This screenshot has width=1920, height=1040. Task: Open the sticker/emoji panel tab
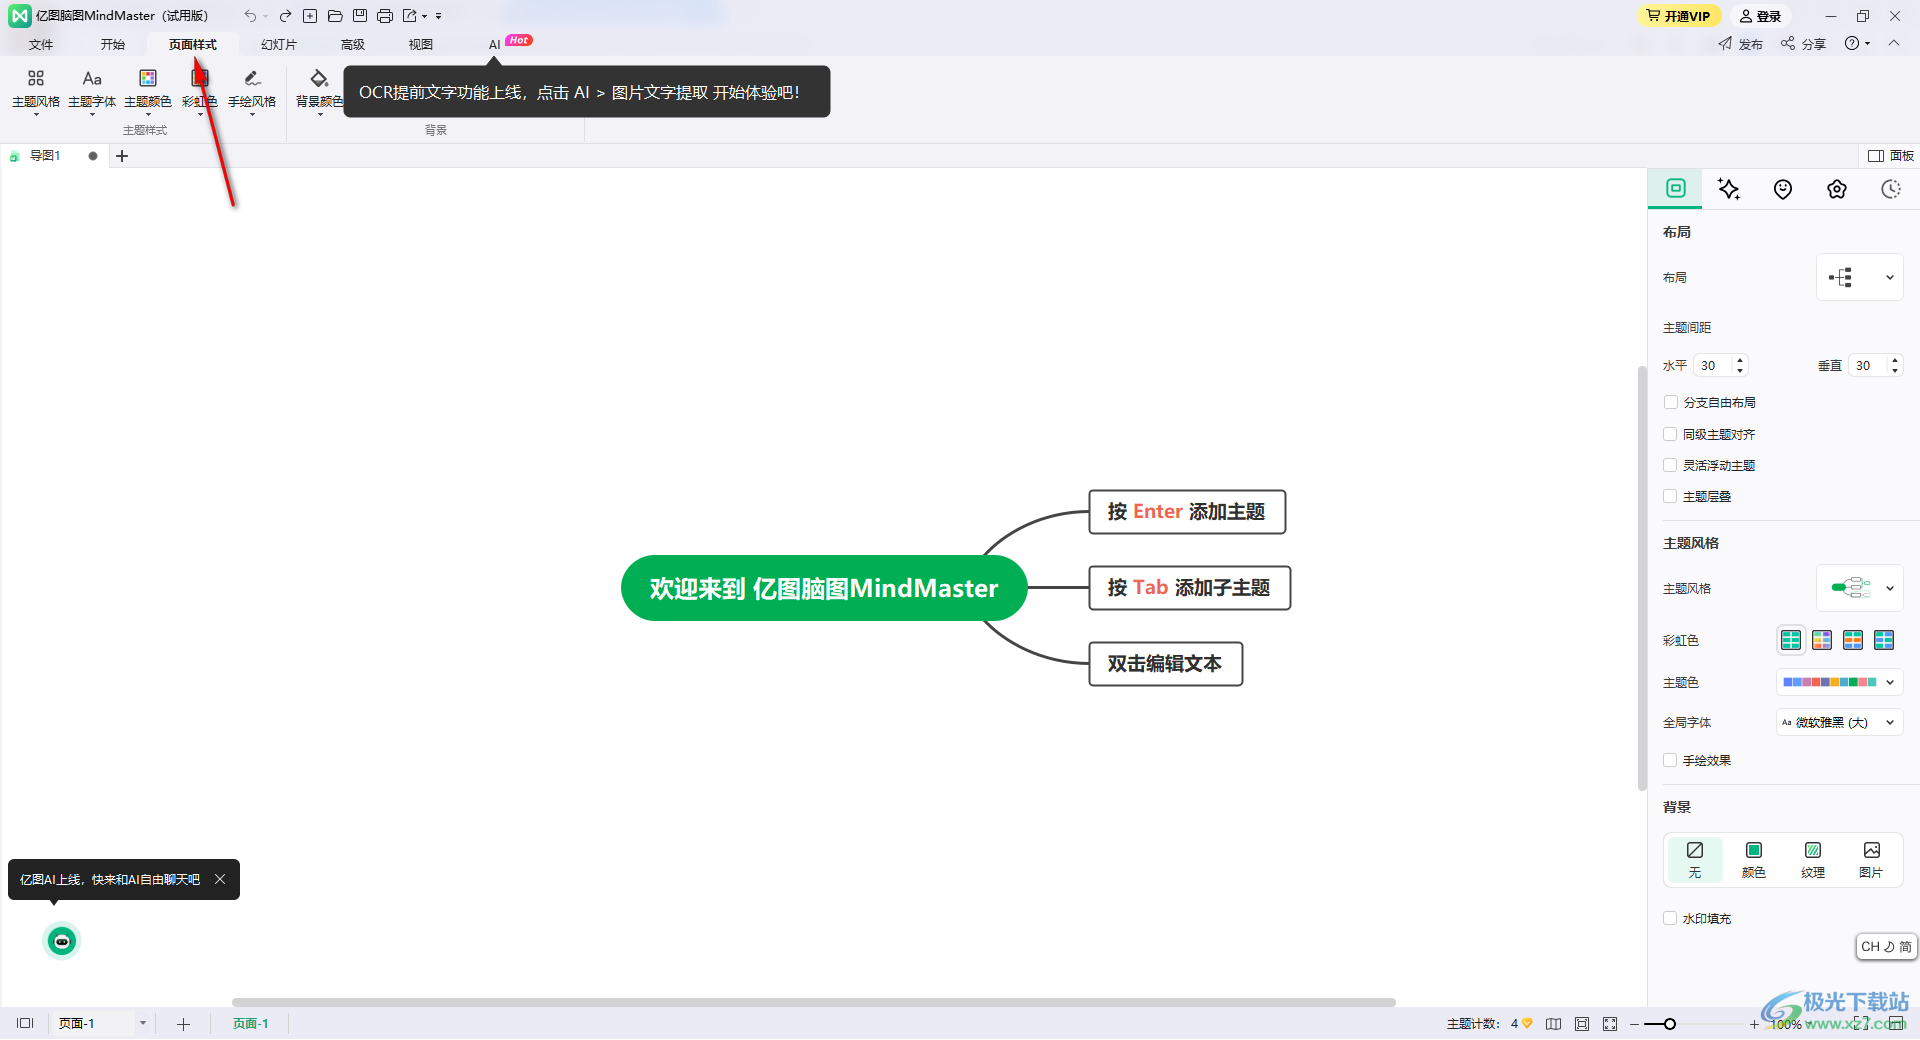[x=1783, y=189]
